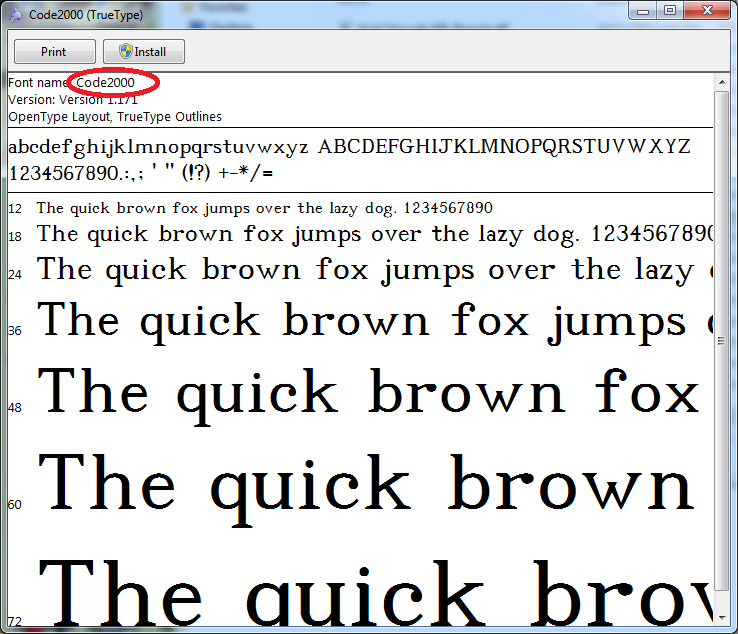Click the Print button

55,51
